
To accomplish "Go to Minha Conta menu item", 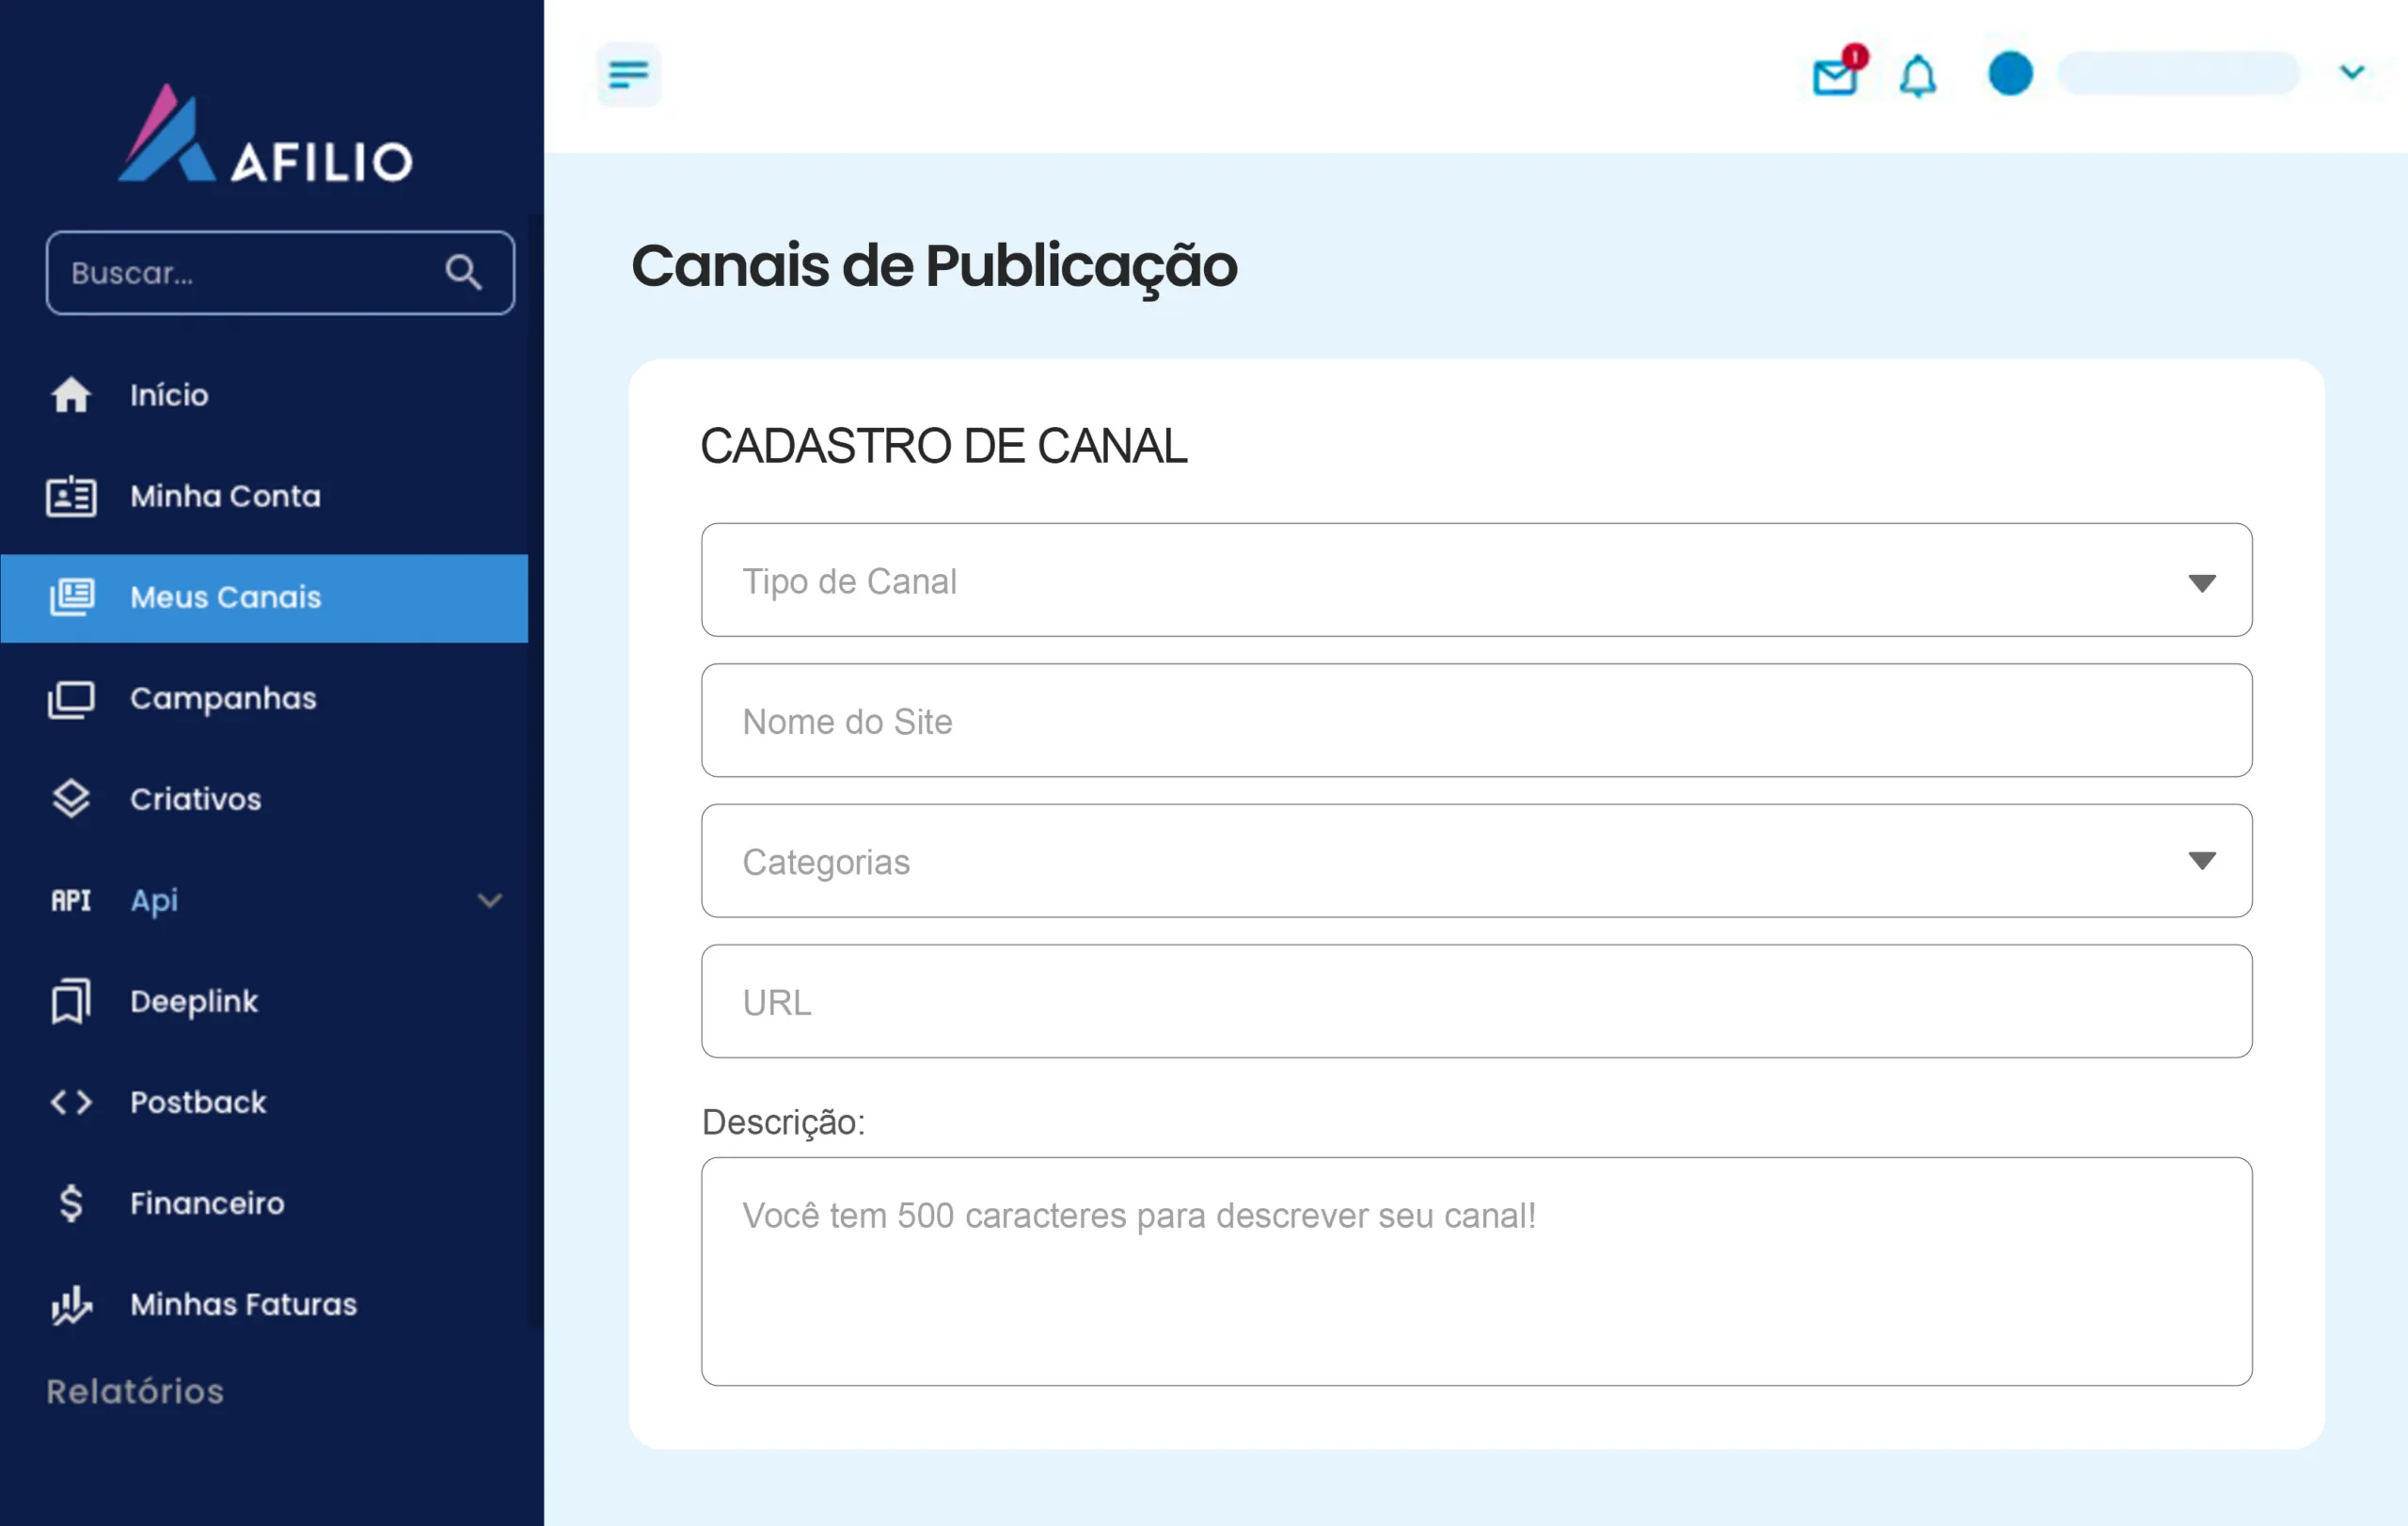I will pyautogui.click(x=225, y=496).
